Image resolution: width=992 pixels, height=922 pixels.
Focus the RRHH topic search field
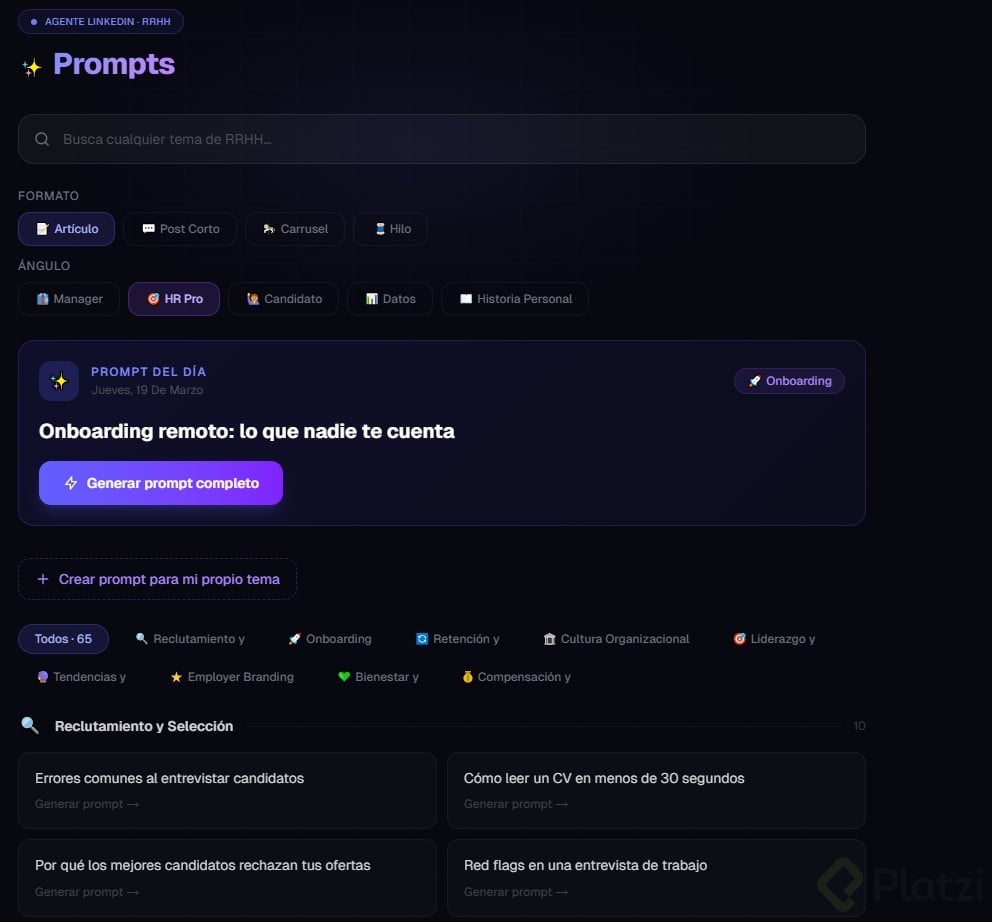click(x=450, y=140)
